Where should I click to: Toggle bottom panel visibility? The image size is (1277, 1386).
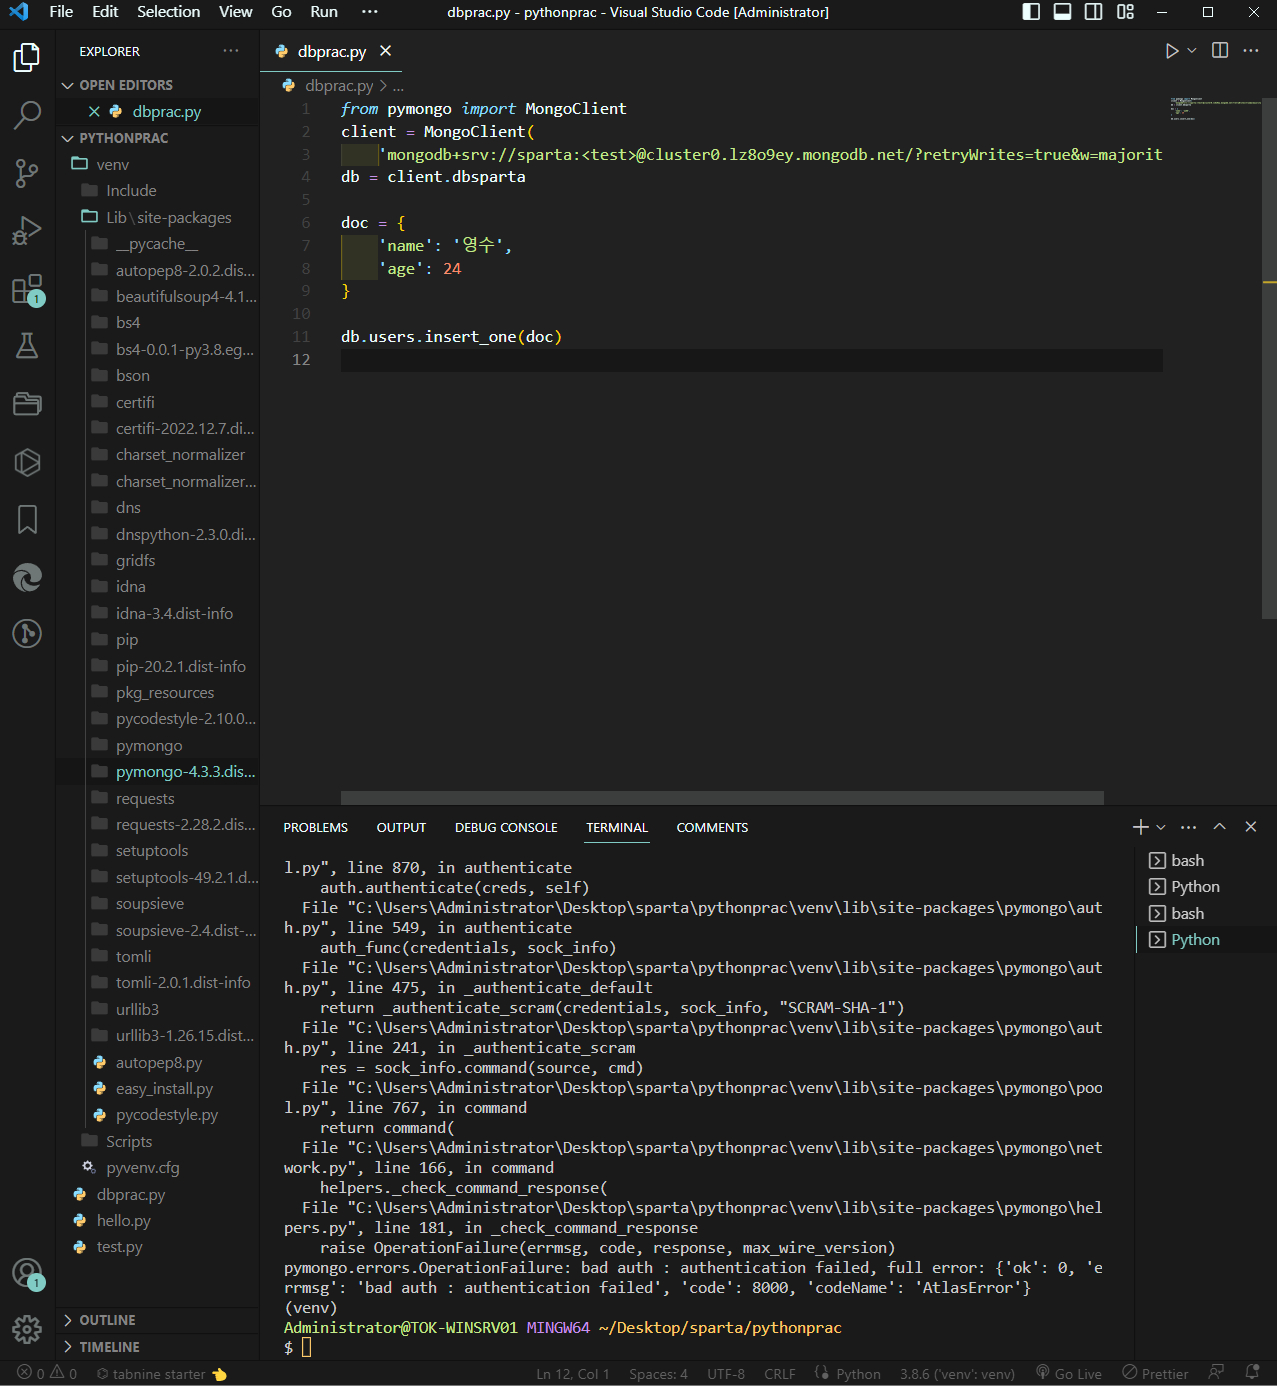tap(1063, 12)
